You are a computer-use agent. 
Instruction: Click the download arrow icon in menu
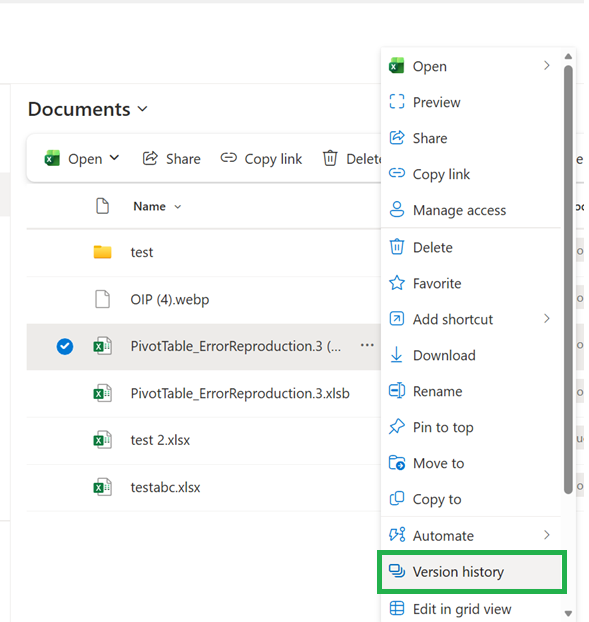coord(397,355)
